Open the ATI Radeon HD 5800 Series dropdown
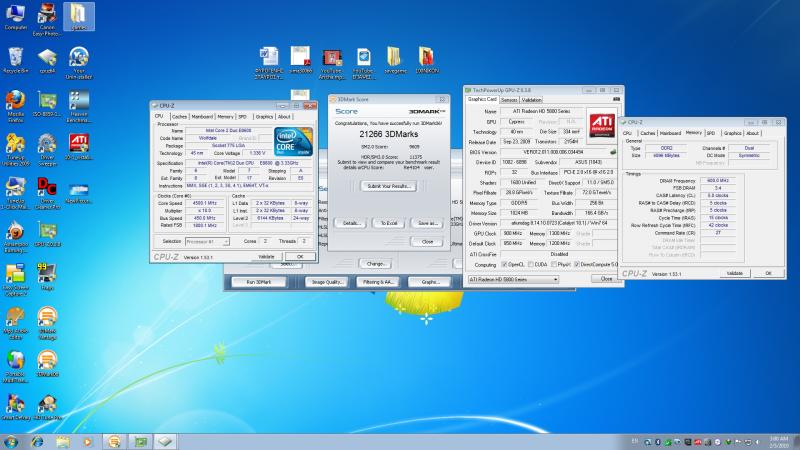The height and width of the screenshot is (450, 800). coord(513,280)
